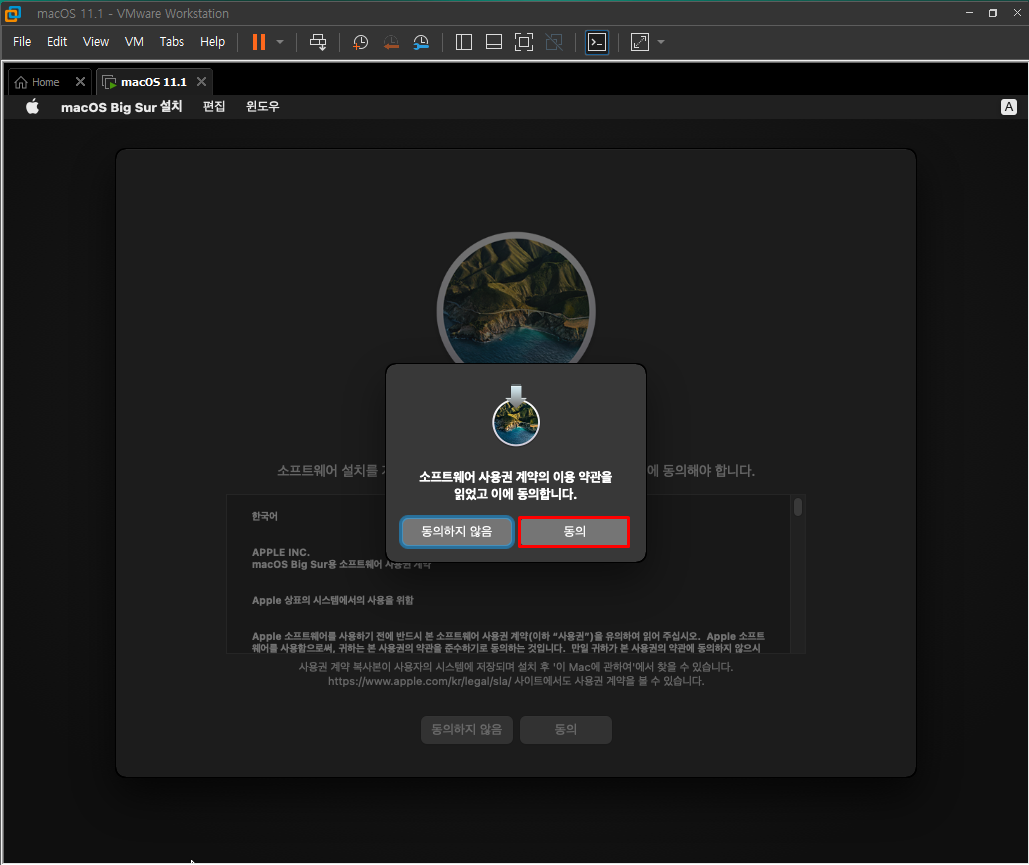Toggle the thumbnail bar view icon

(494, 42)
